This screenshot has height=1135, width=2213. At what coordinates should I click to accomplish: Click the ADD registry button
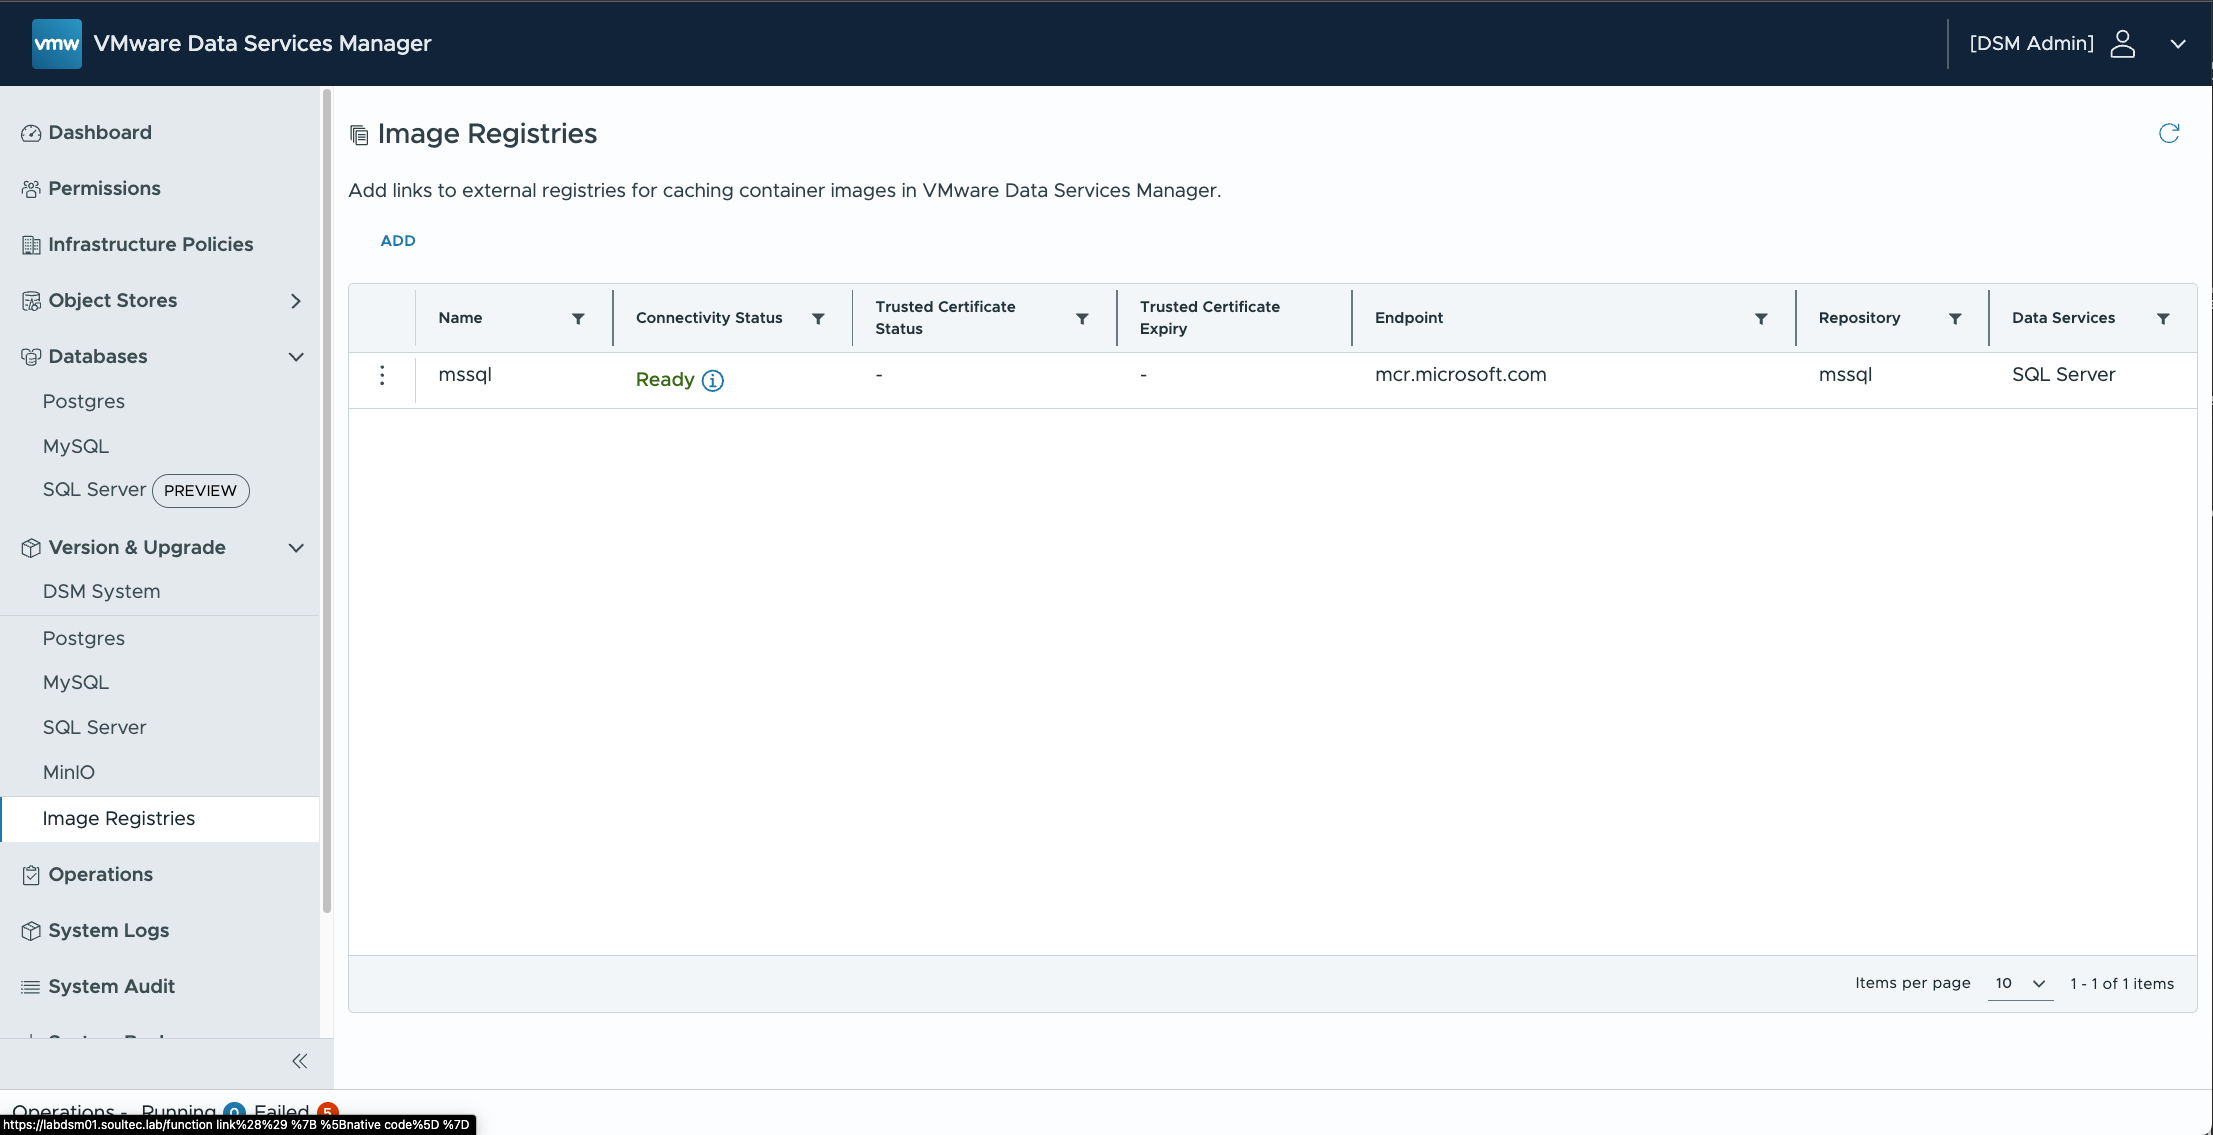coord(398,240)
